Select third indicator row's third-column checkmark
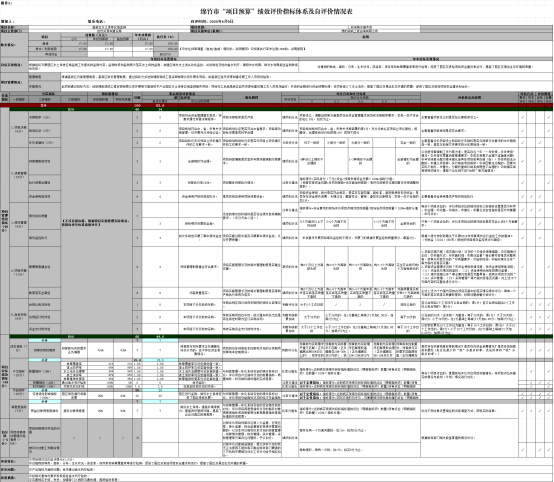The image size is (554, 482). coord(540,143)
